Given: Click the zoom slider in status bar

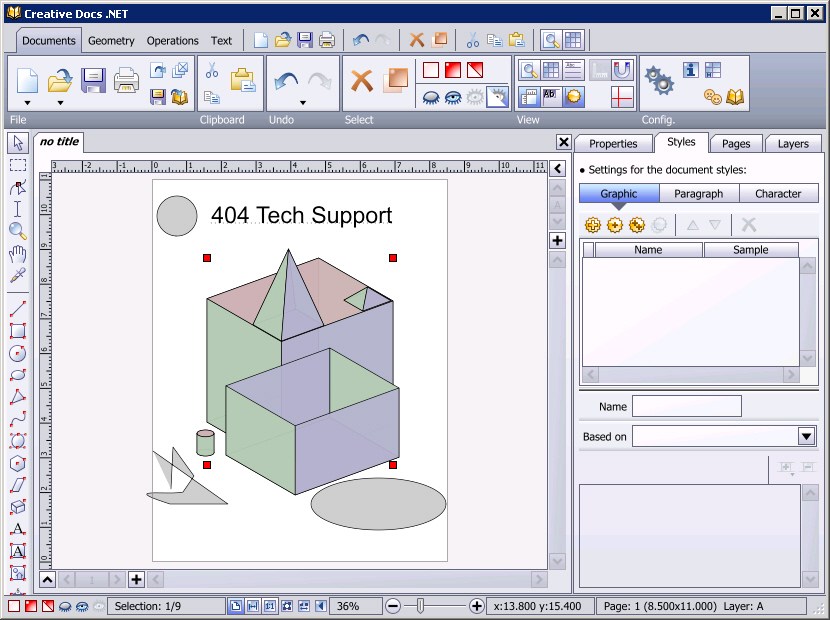Looking at the screenshot, I should (421, 606).
